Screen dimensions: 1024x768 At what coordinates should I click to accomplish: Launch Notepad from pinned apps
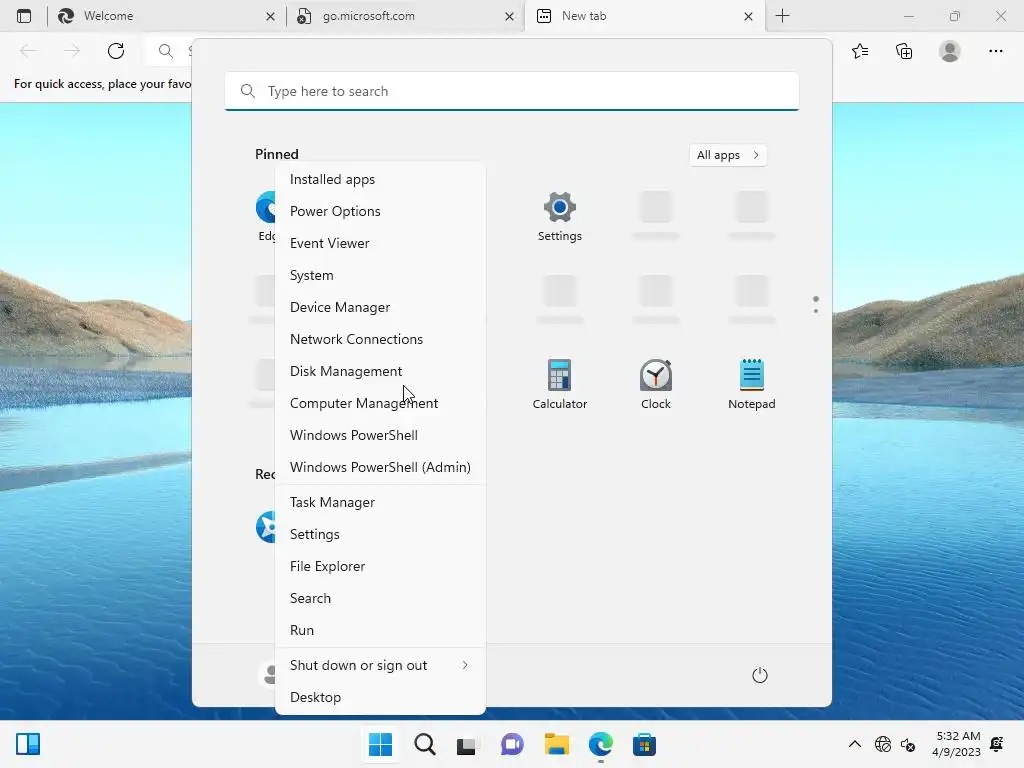[x=752, y=385]
